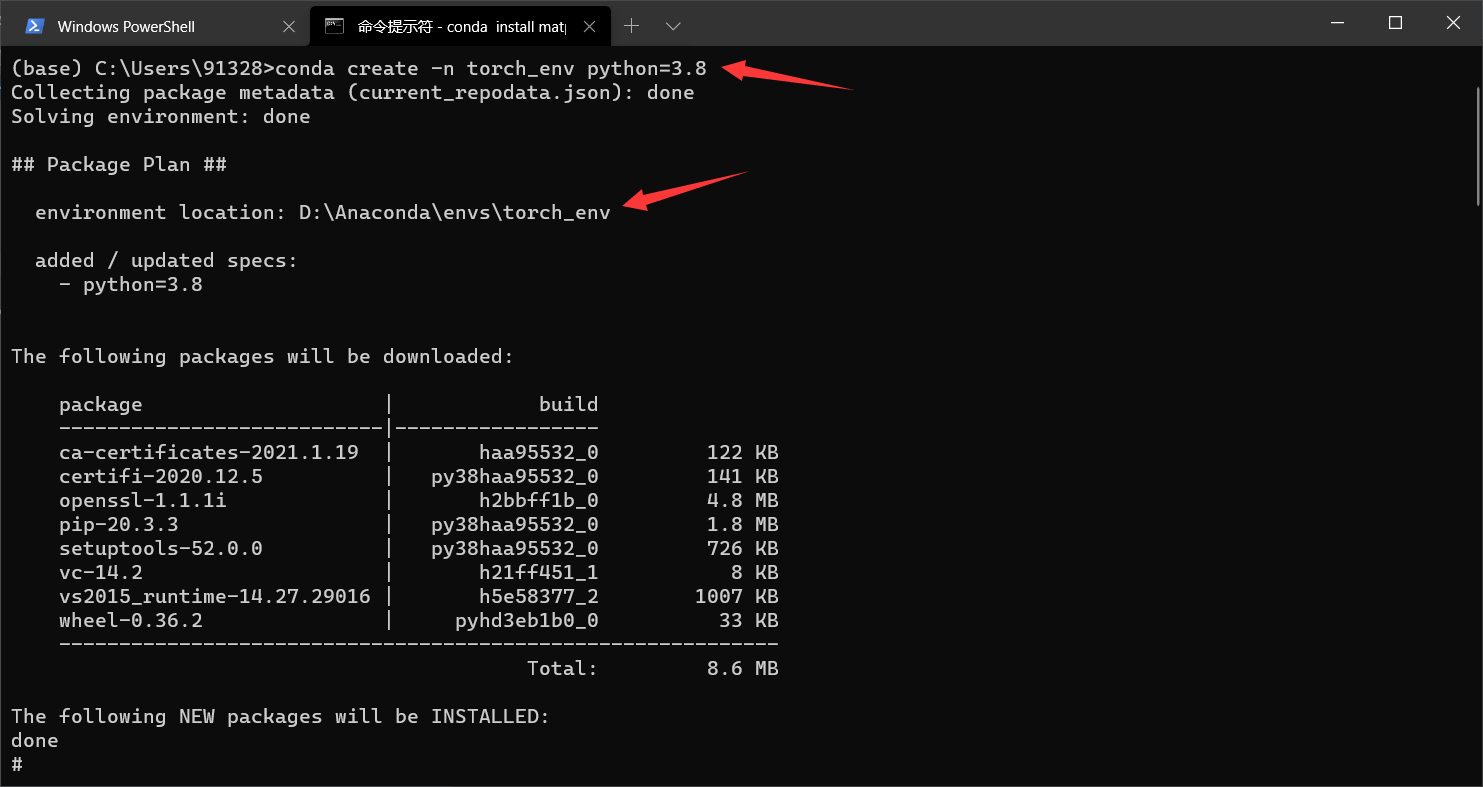Click the vertical scrollbar thumb
The height and width of the screenshot is (787, 1483).
click(1477, 147)
